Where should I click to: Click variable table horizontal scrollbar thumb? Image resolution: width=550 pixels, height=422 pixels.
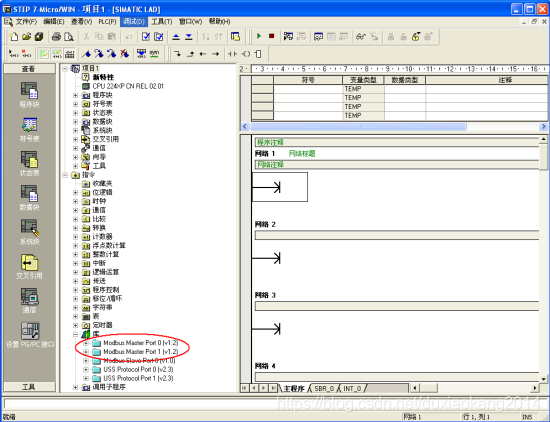(x=358, y=127)
